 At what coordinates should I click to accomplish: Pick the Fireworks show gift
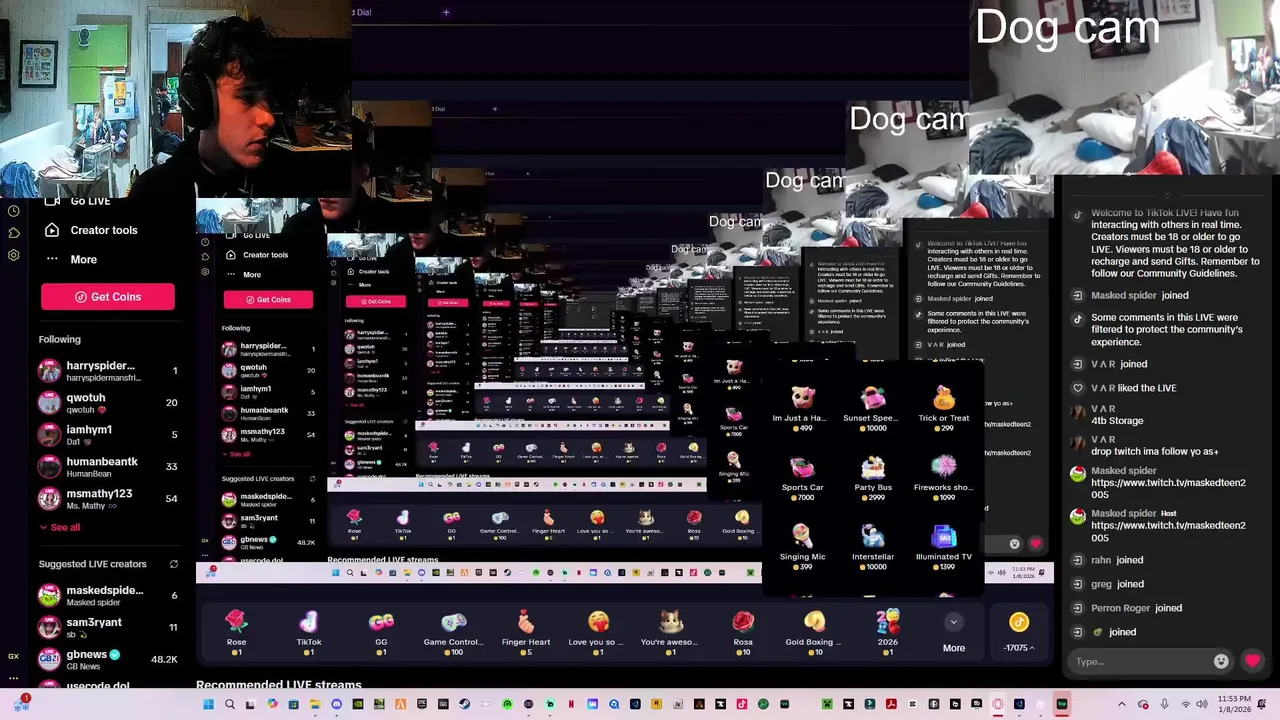click(x=944, y=477)
